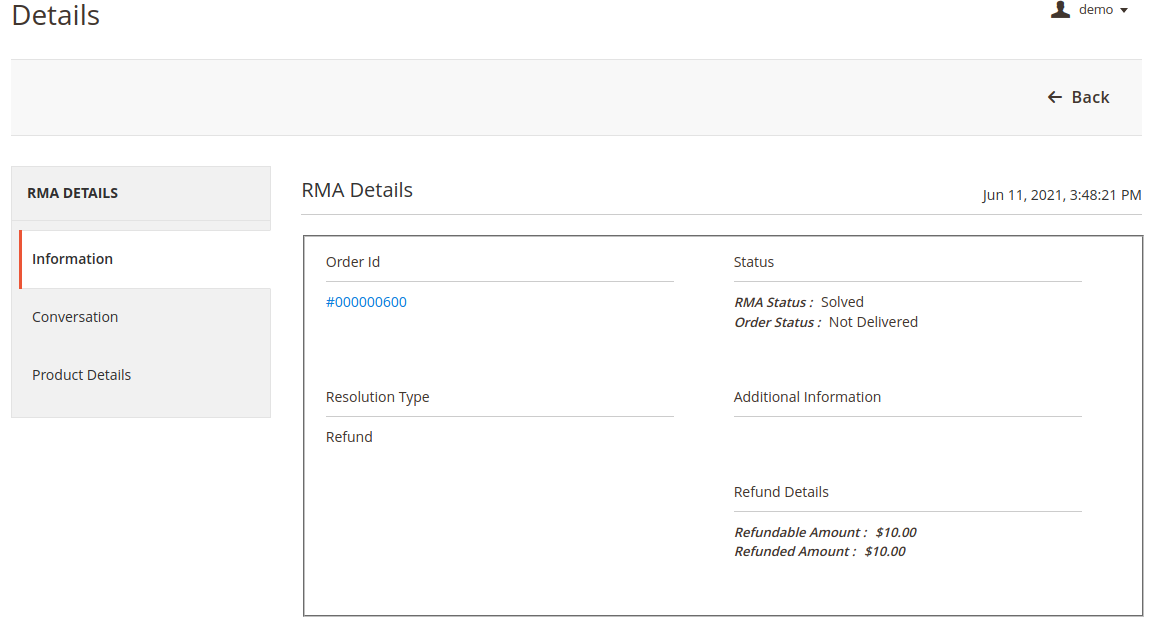Select the Information tab in sidebar
This screenshot has width=1156, height=618.
[72, 258]
